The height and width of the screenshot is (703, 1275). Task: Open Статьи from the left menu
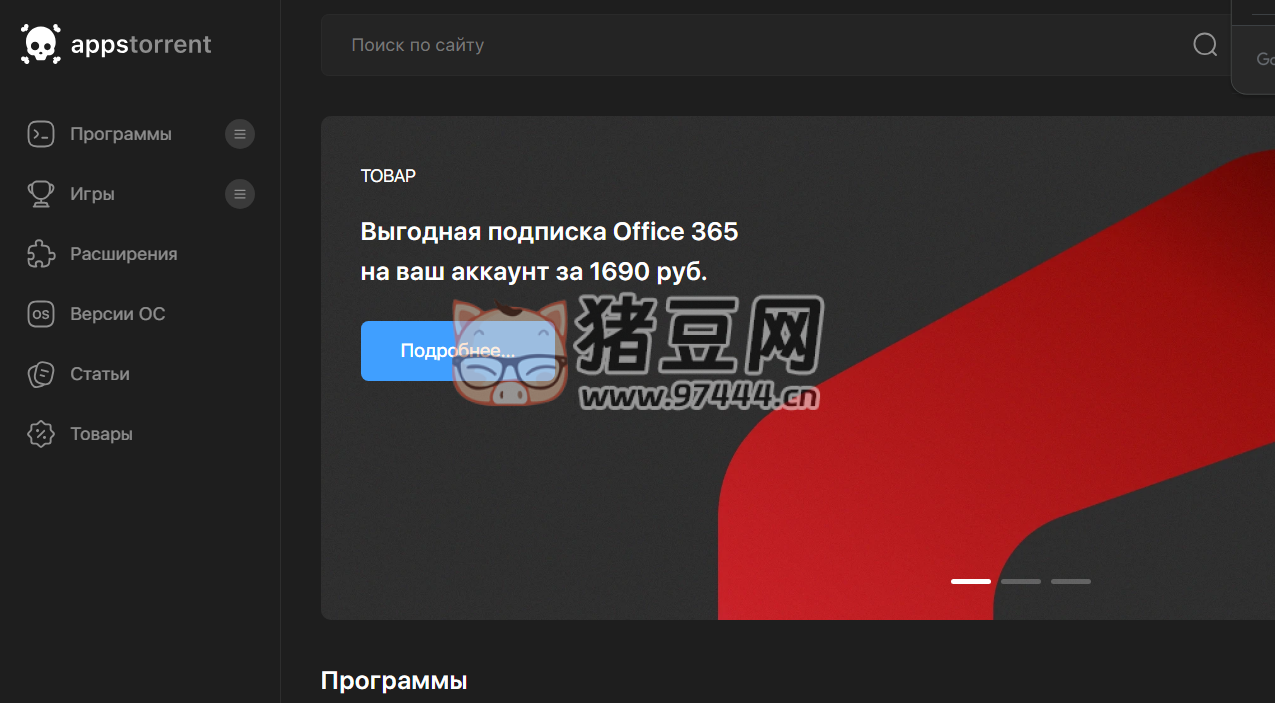pos(99,373)
